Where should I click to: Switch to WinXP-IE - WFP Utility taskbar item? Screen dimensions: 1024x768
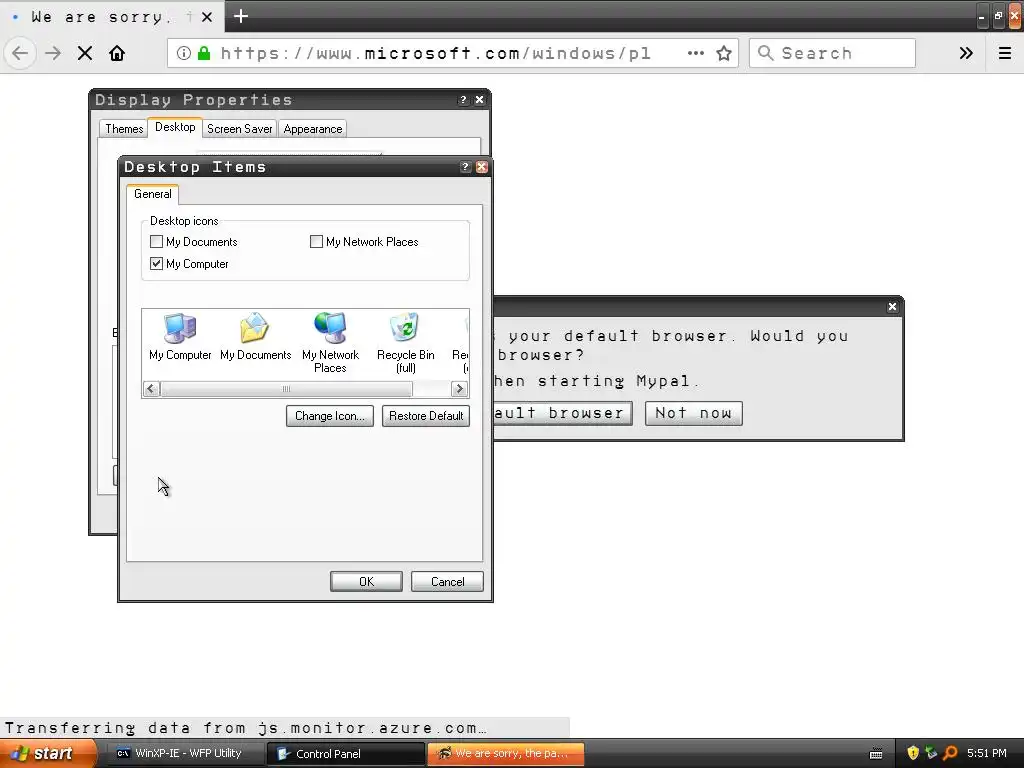[x=185, y=754]
